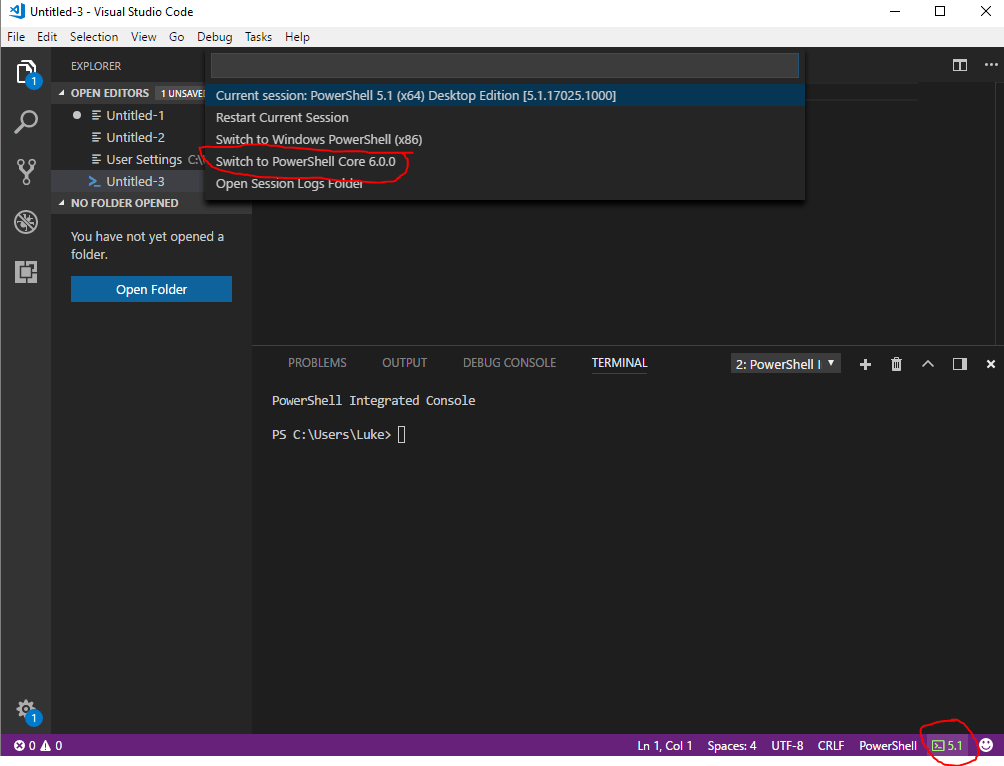Open the Source Control view icon
The width and height of the screenshot is (1004, 766).
point(26,172)
